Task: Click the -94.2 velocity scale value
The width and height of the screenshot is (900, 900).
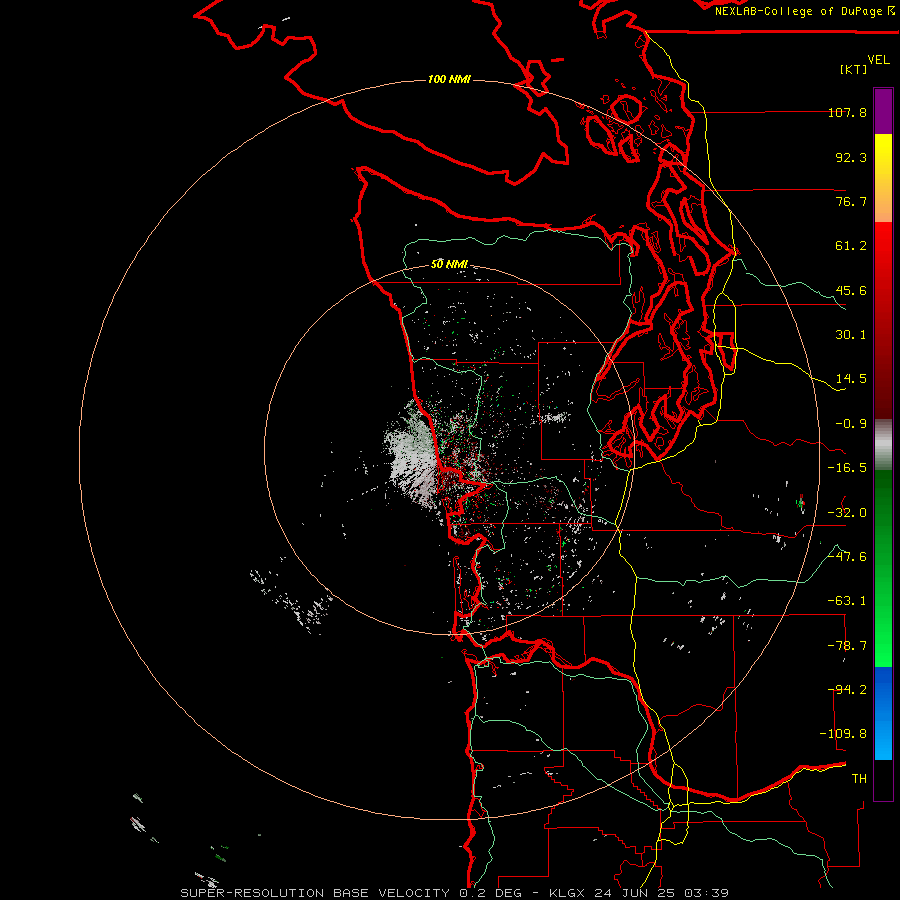Action: [x=847, y=690]
